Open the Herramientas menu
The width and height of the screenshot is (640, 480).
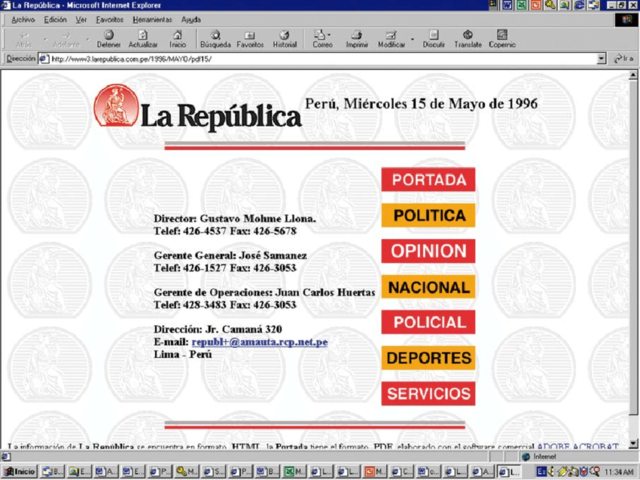tap(152, 20)
